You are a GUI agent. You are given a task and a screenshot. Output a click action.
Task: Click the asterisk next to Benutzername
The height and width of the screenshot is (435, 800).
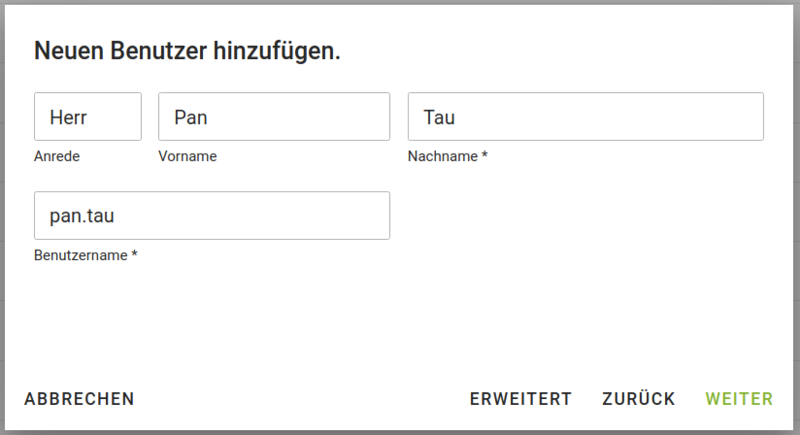pyautogui.click(x=134, y=255)
